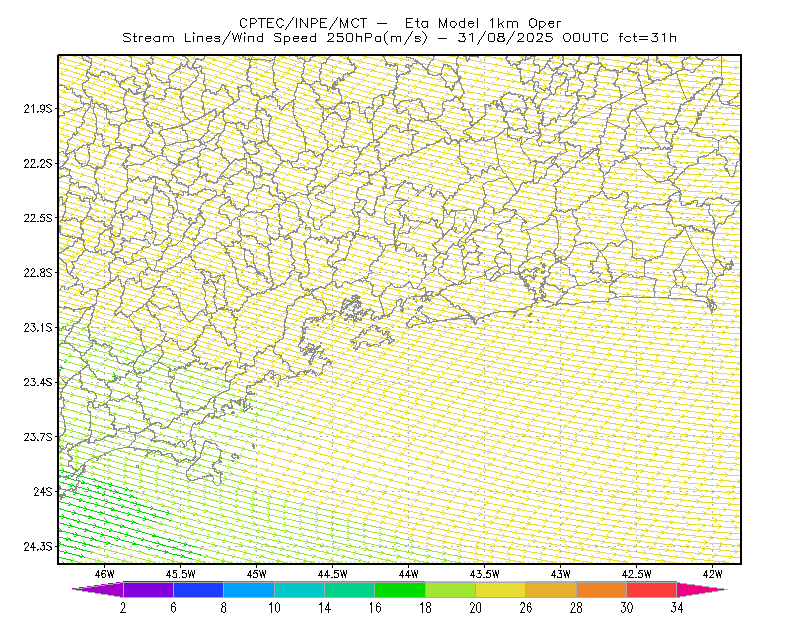Select the cyan 10–14 m/s legend swatch
Viewport: 800px width, 618px height.
tap(299, 589)
